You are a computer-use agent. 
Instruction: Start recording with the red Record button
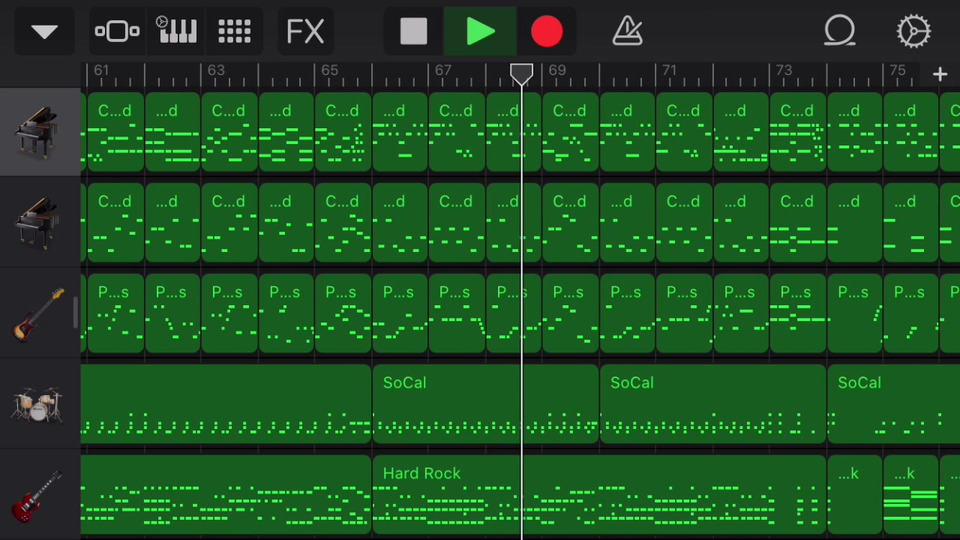pos(546,31)
